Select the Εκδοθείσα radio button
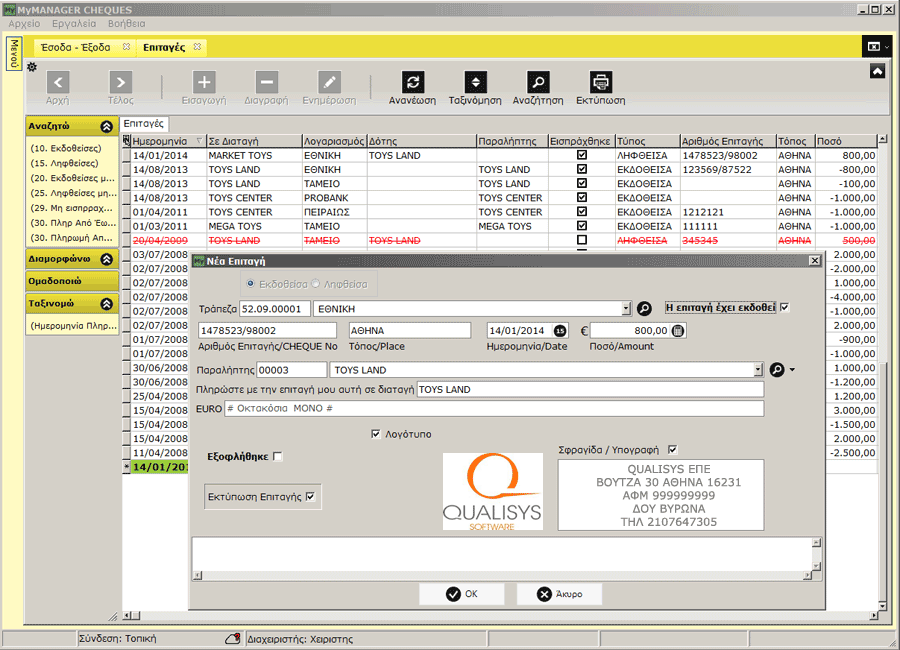The width and height of the screenshot is (900, 650). pos(250,284)
